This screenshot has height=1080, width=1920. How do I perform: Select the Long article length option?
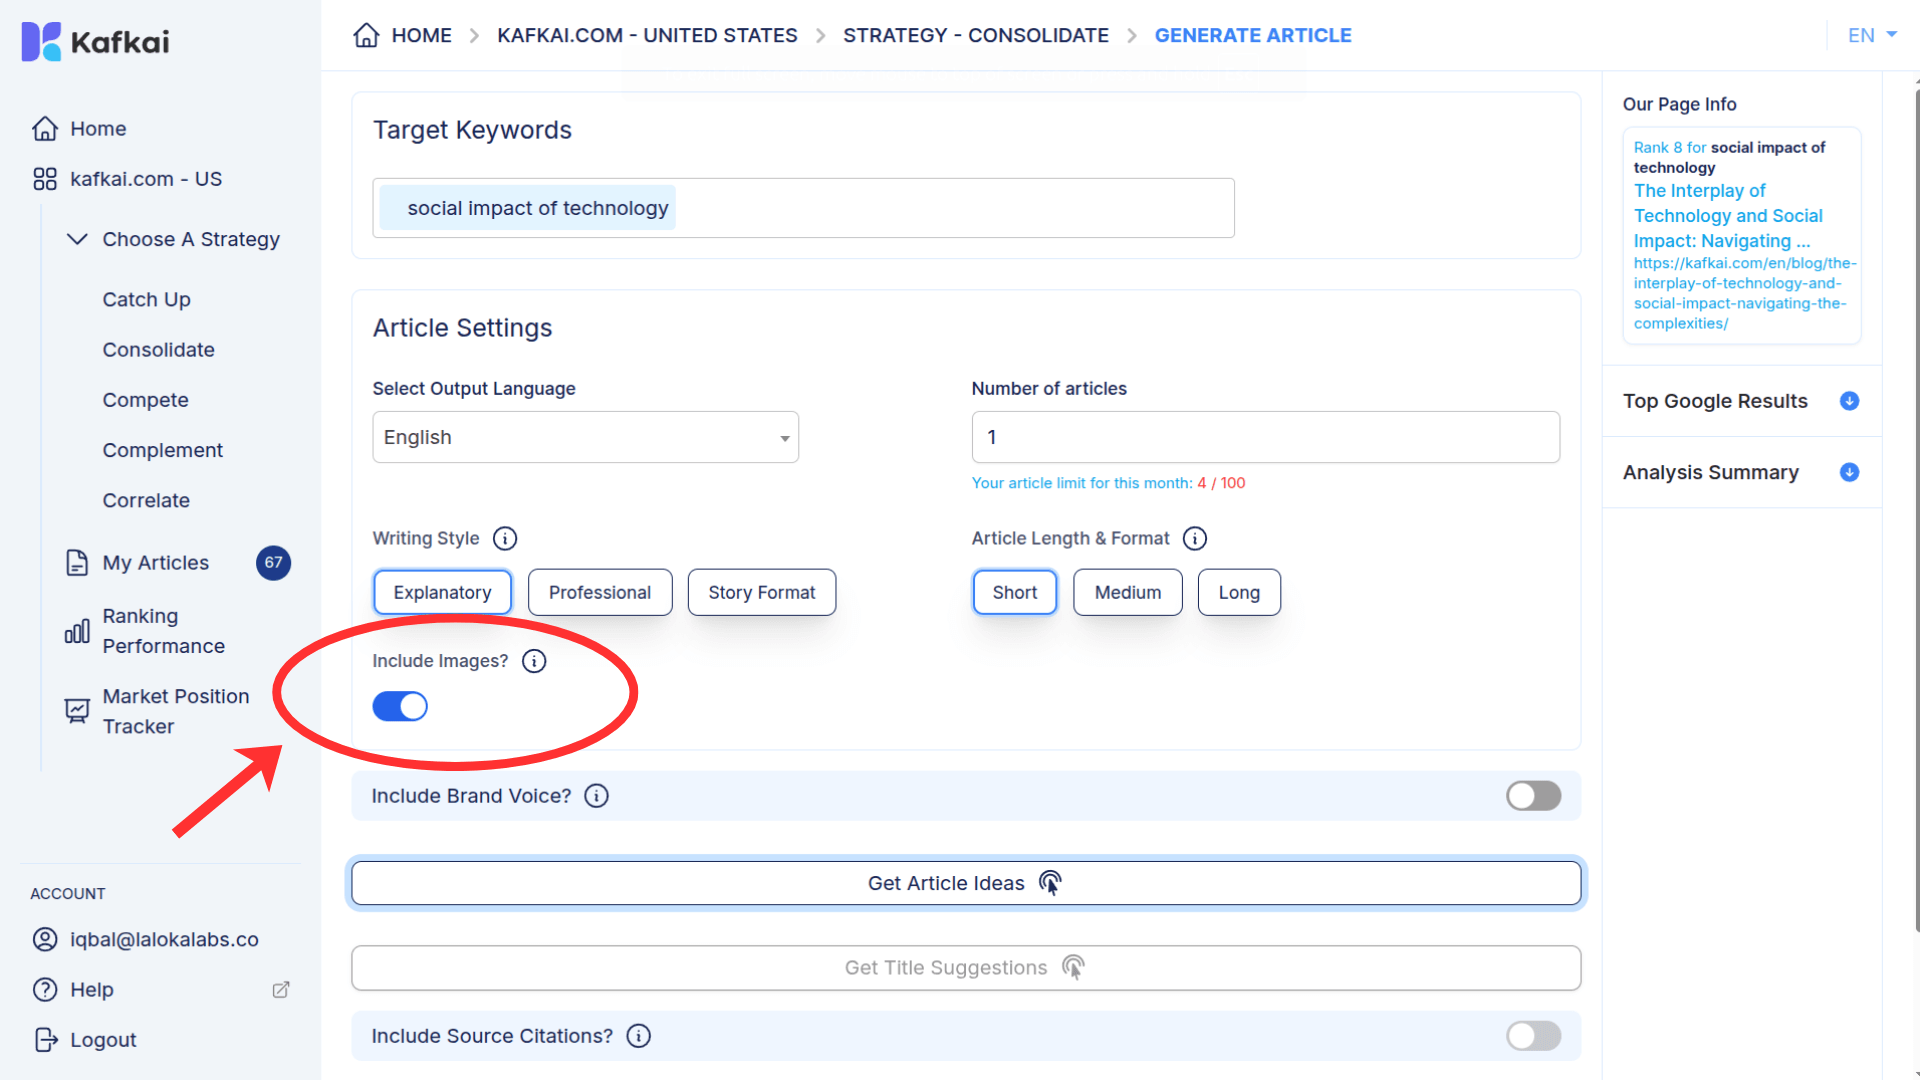click(x=1239, y=592)
